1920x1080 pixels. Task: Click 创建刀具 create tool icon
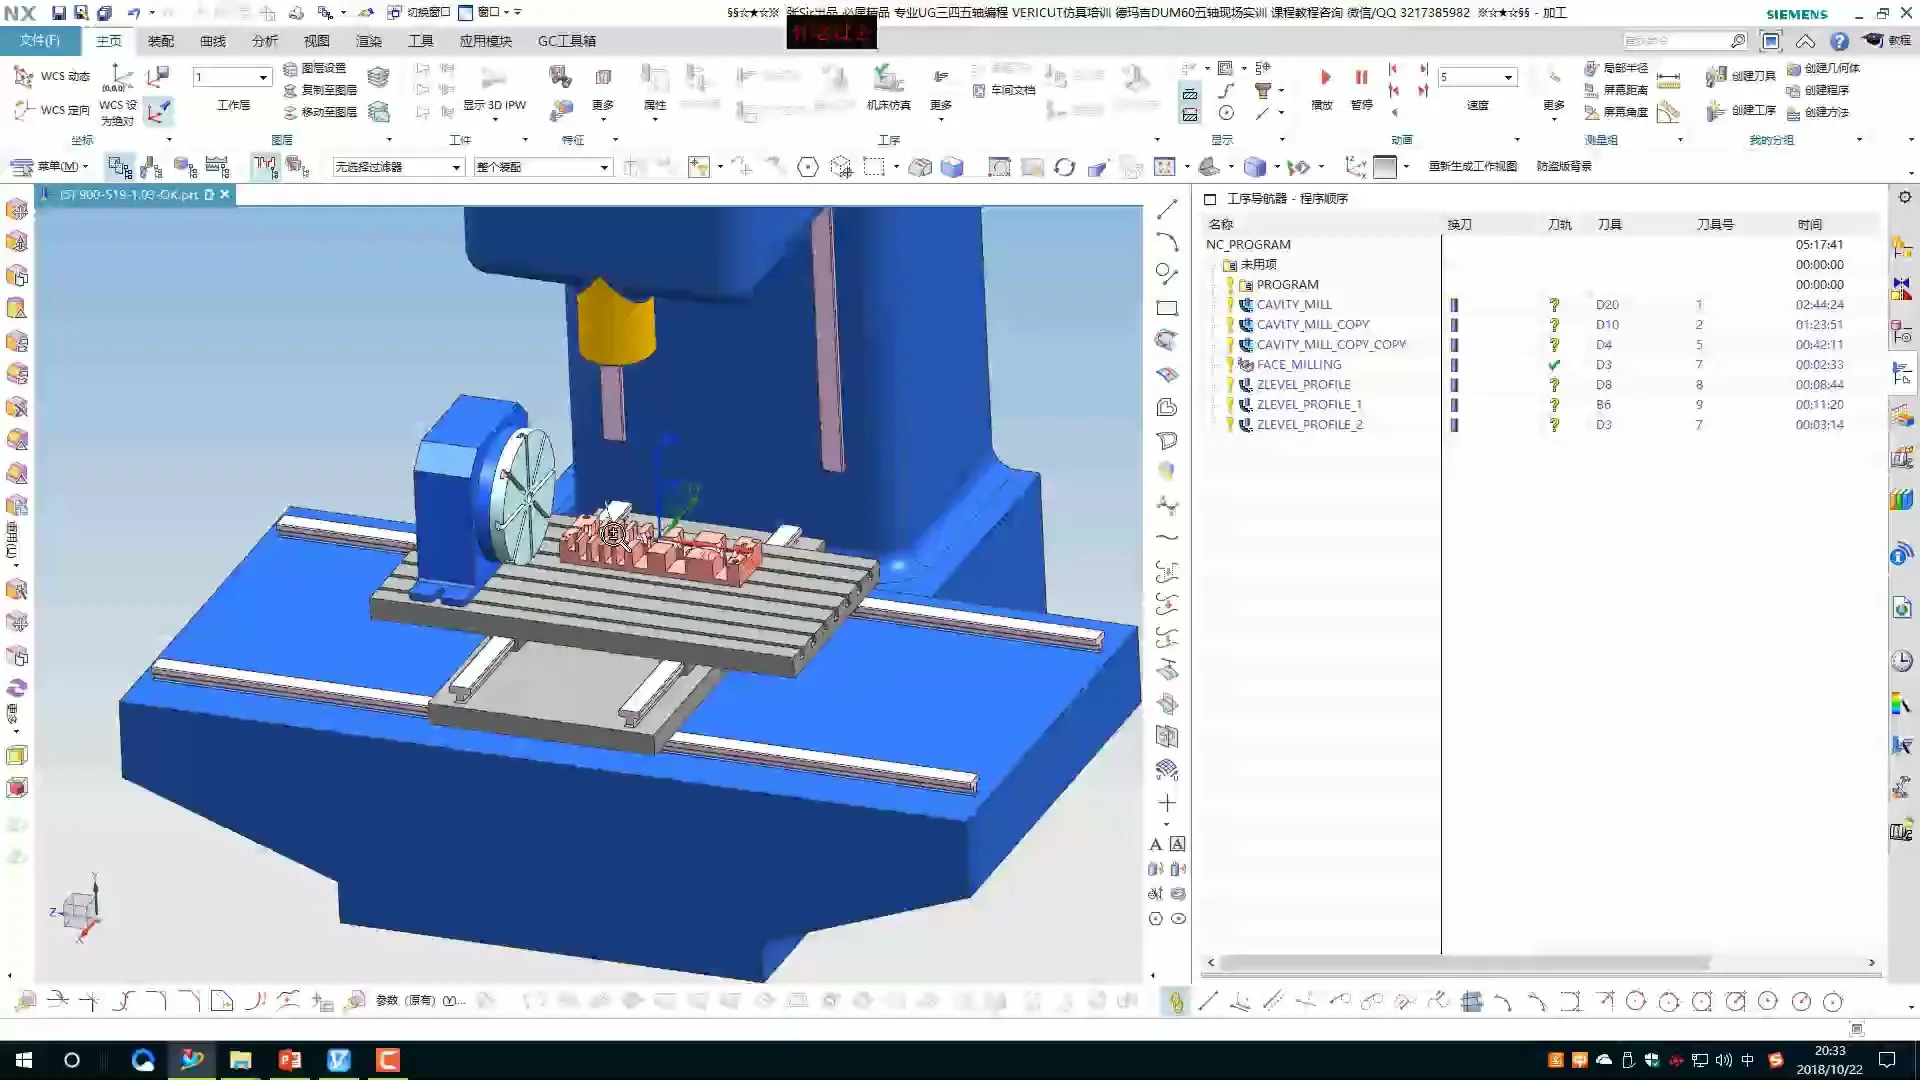tap(1717, 76)
